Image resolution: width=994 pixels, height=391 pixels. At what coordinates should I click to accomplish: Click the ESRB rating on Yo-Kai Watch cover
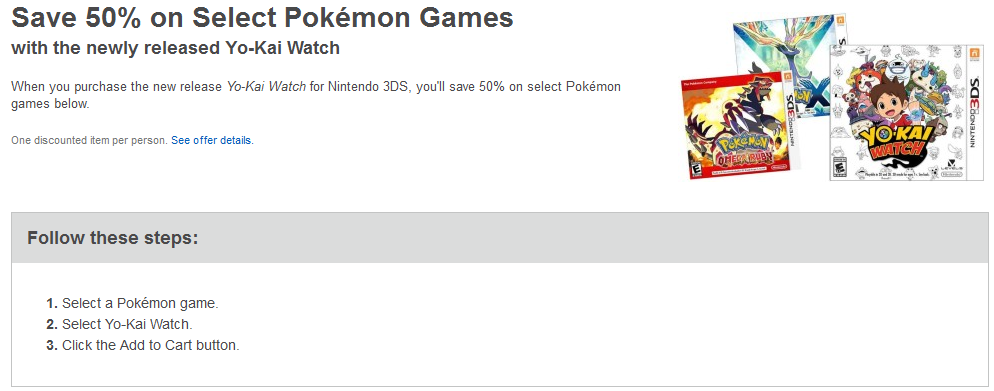coord(841,167)
